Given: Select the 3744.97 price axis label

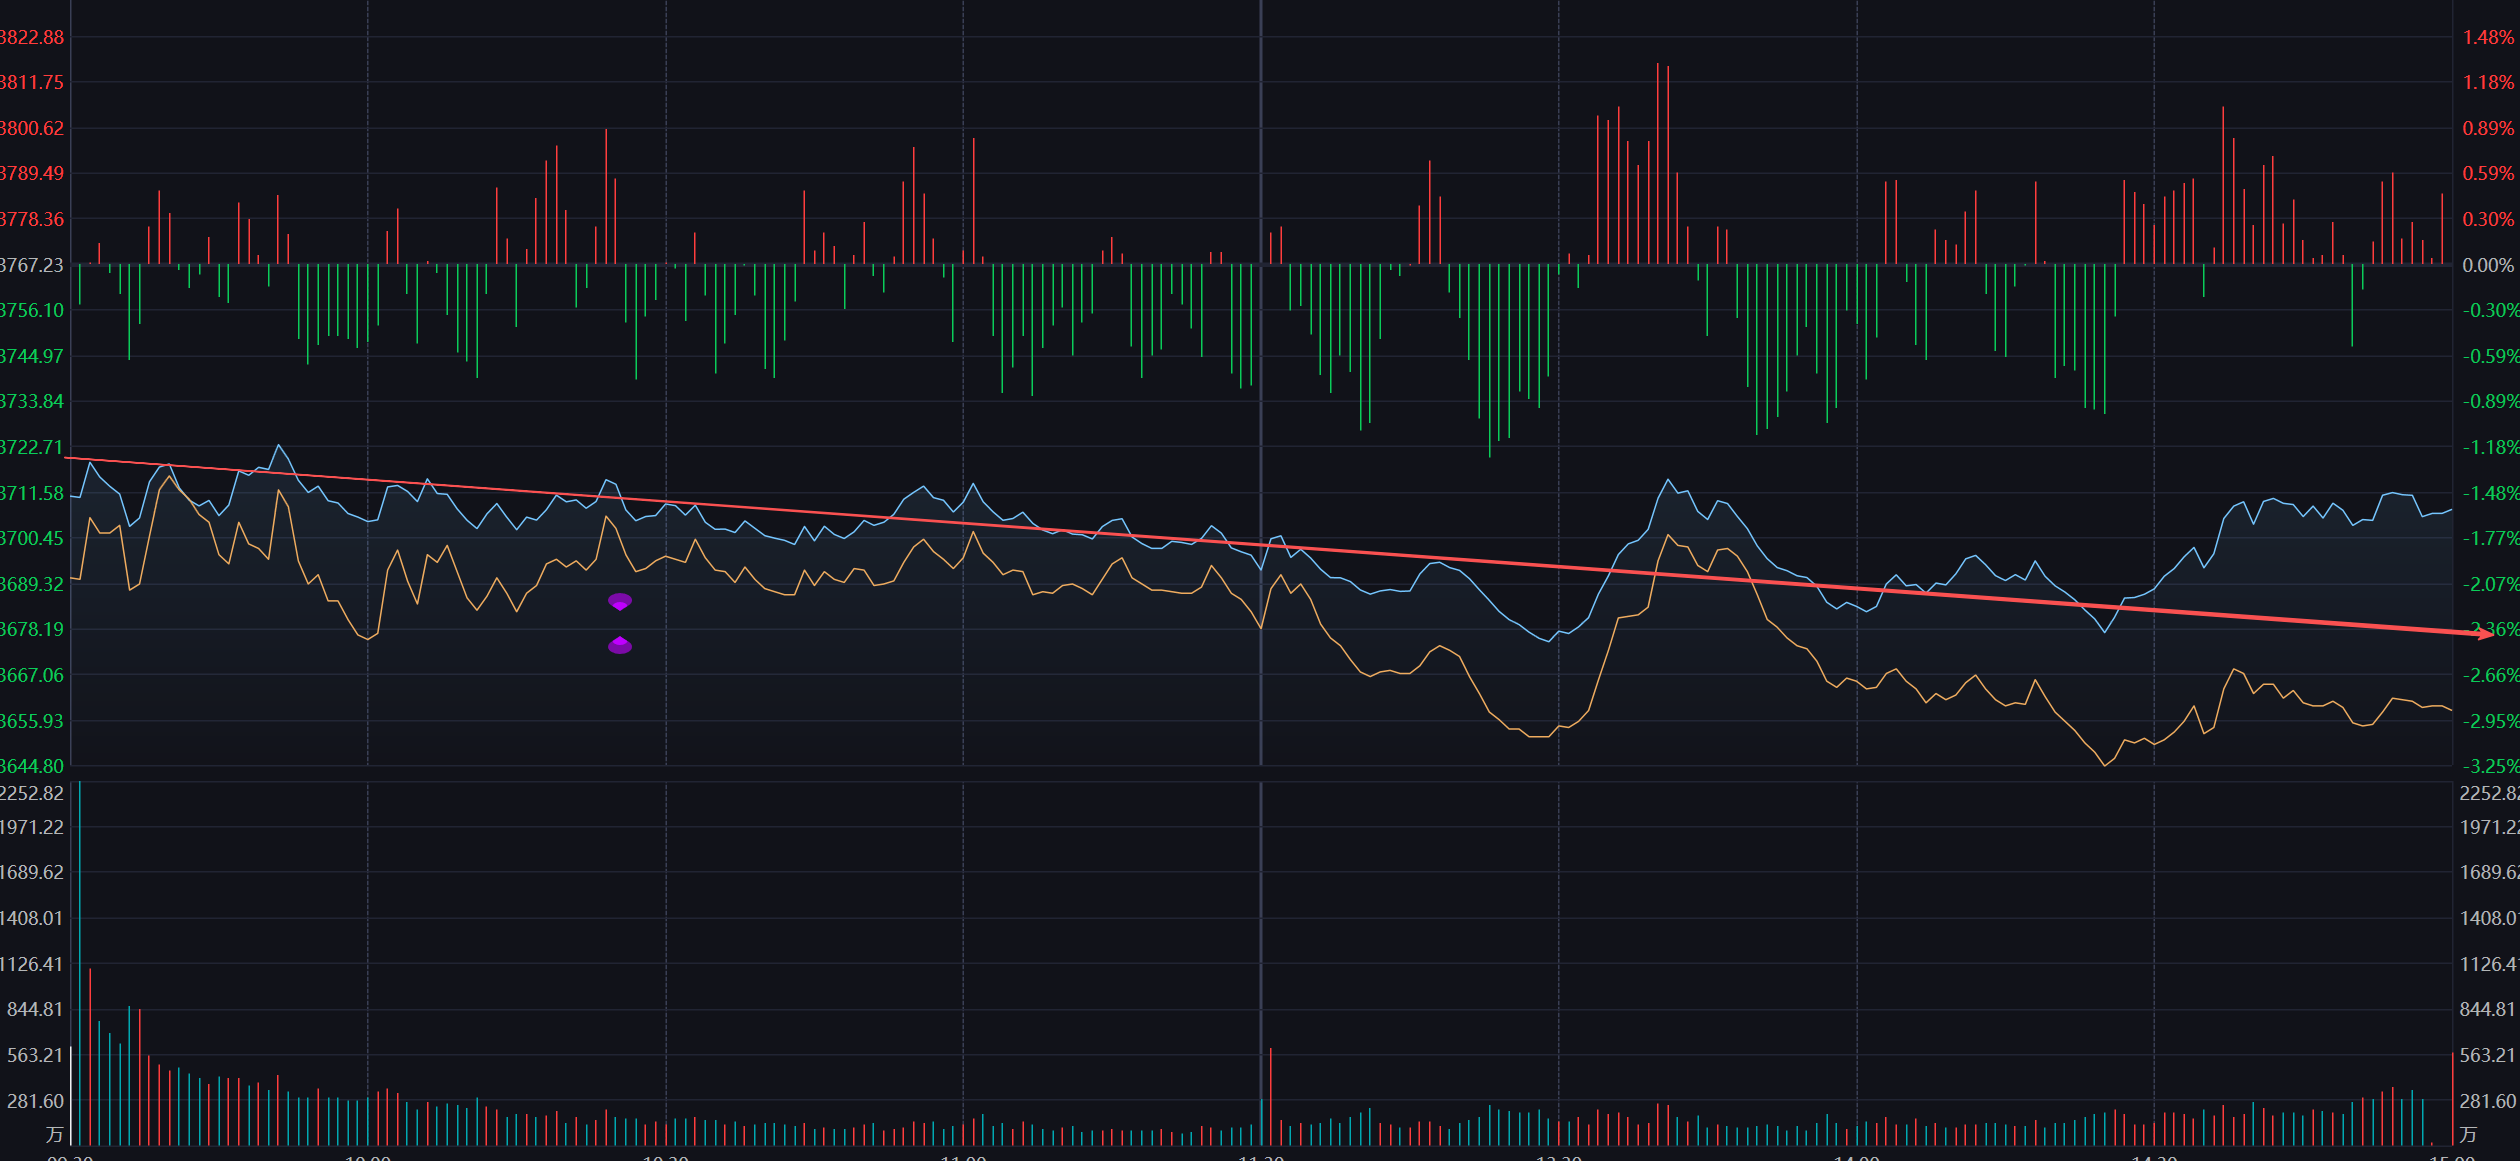Looking at the screenshot, I should [x=31, y=356].
